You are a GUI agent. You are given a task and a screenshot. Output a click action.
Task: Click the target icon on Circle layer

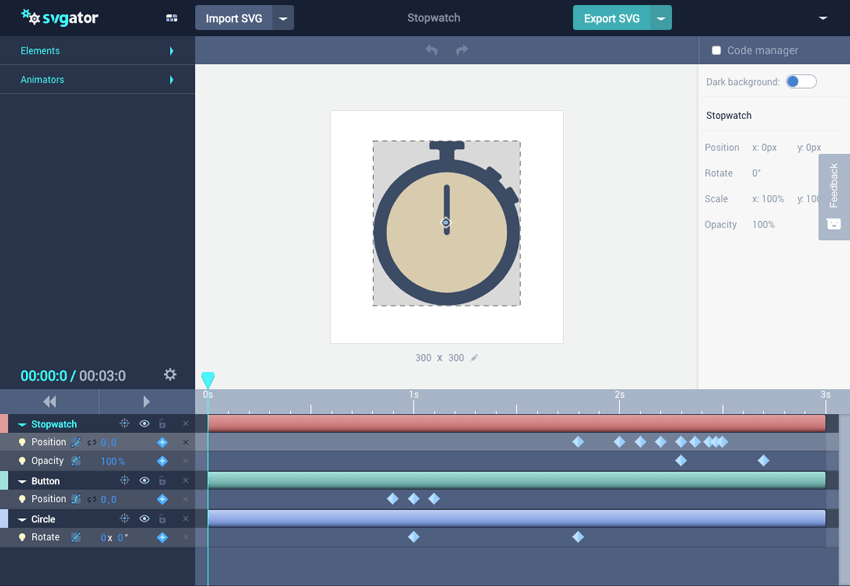[125, 519]
